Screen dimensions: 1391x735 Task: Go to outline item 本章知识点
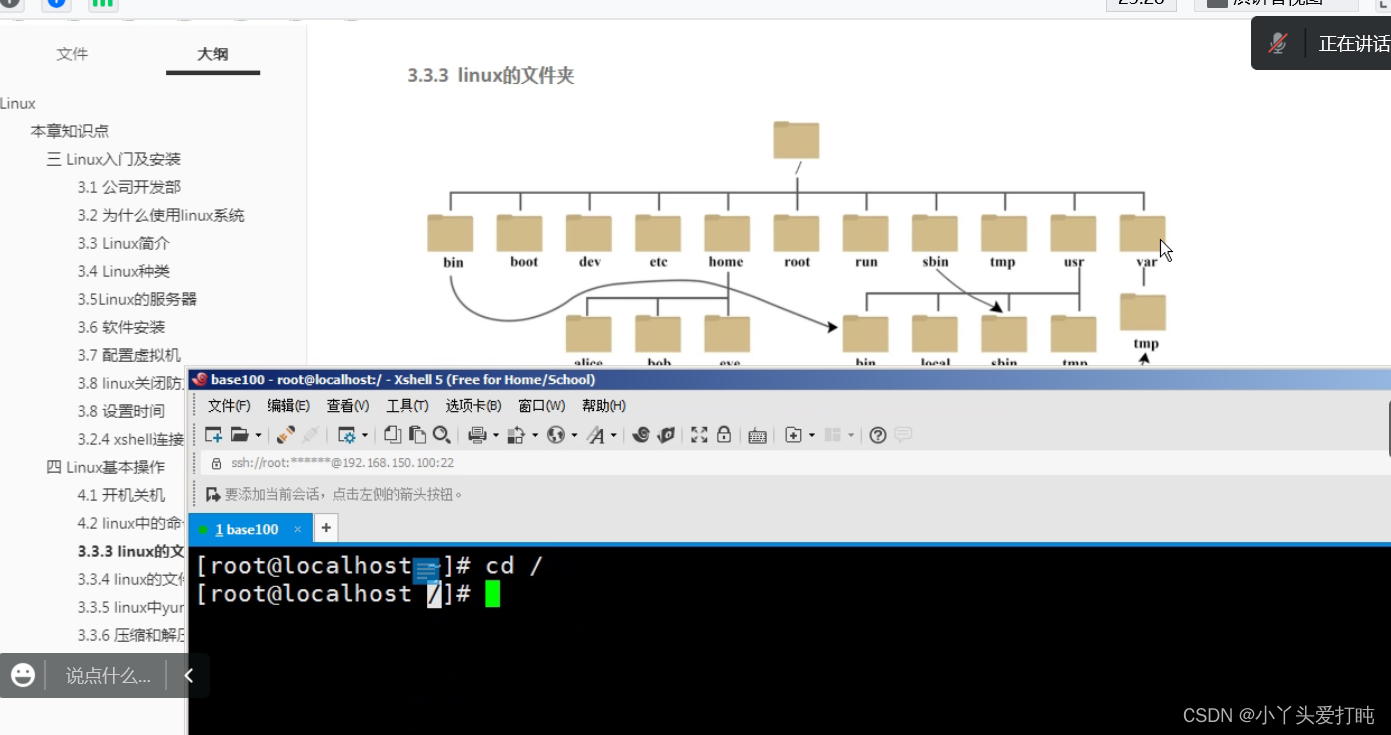[x=70, y=131]
